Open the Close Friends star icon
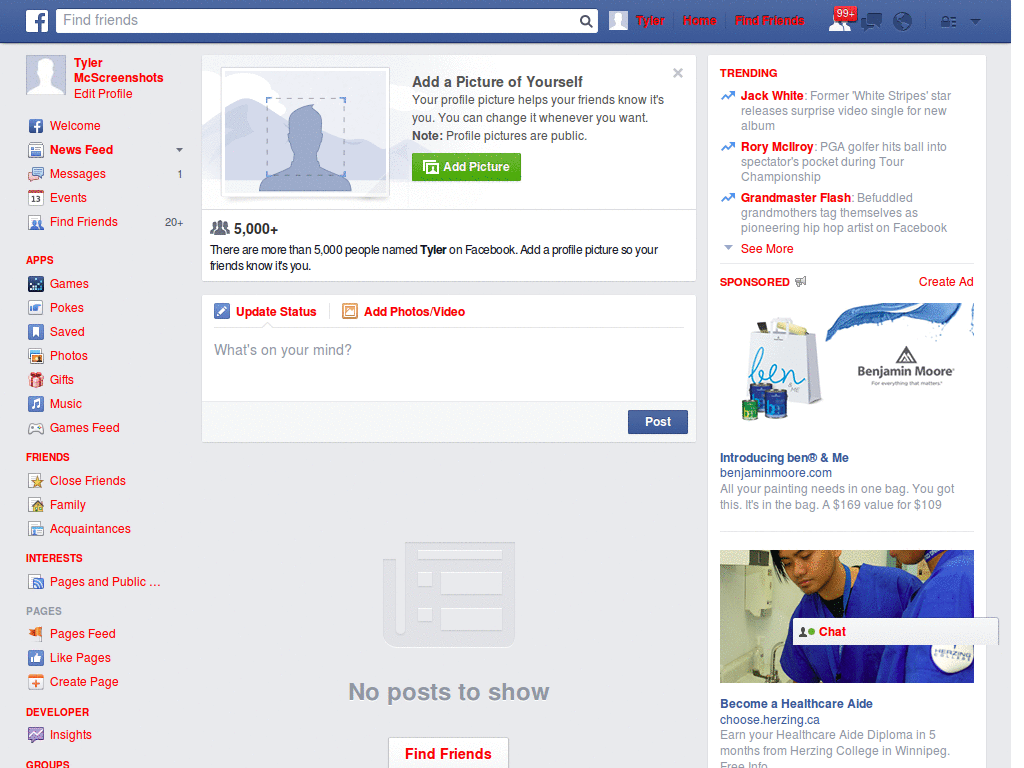The image size is (1024, 768). click(36, 481)
